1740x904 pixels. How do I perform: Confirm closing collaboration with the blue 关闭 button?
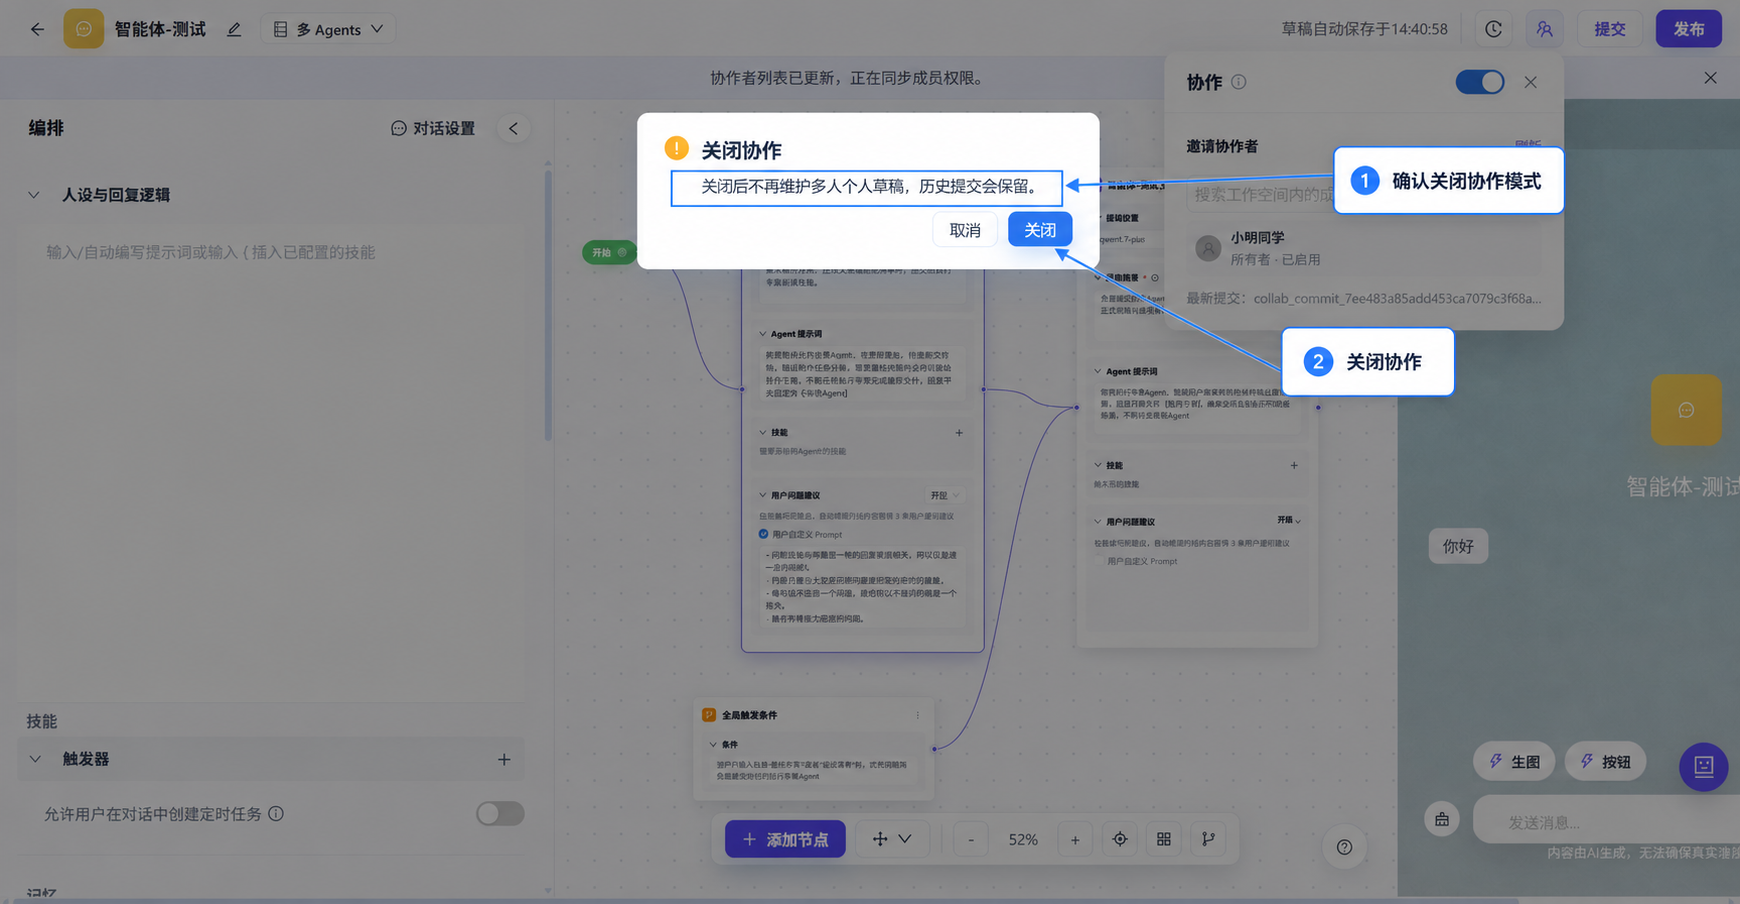coord(1040,230)
